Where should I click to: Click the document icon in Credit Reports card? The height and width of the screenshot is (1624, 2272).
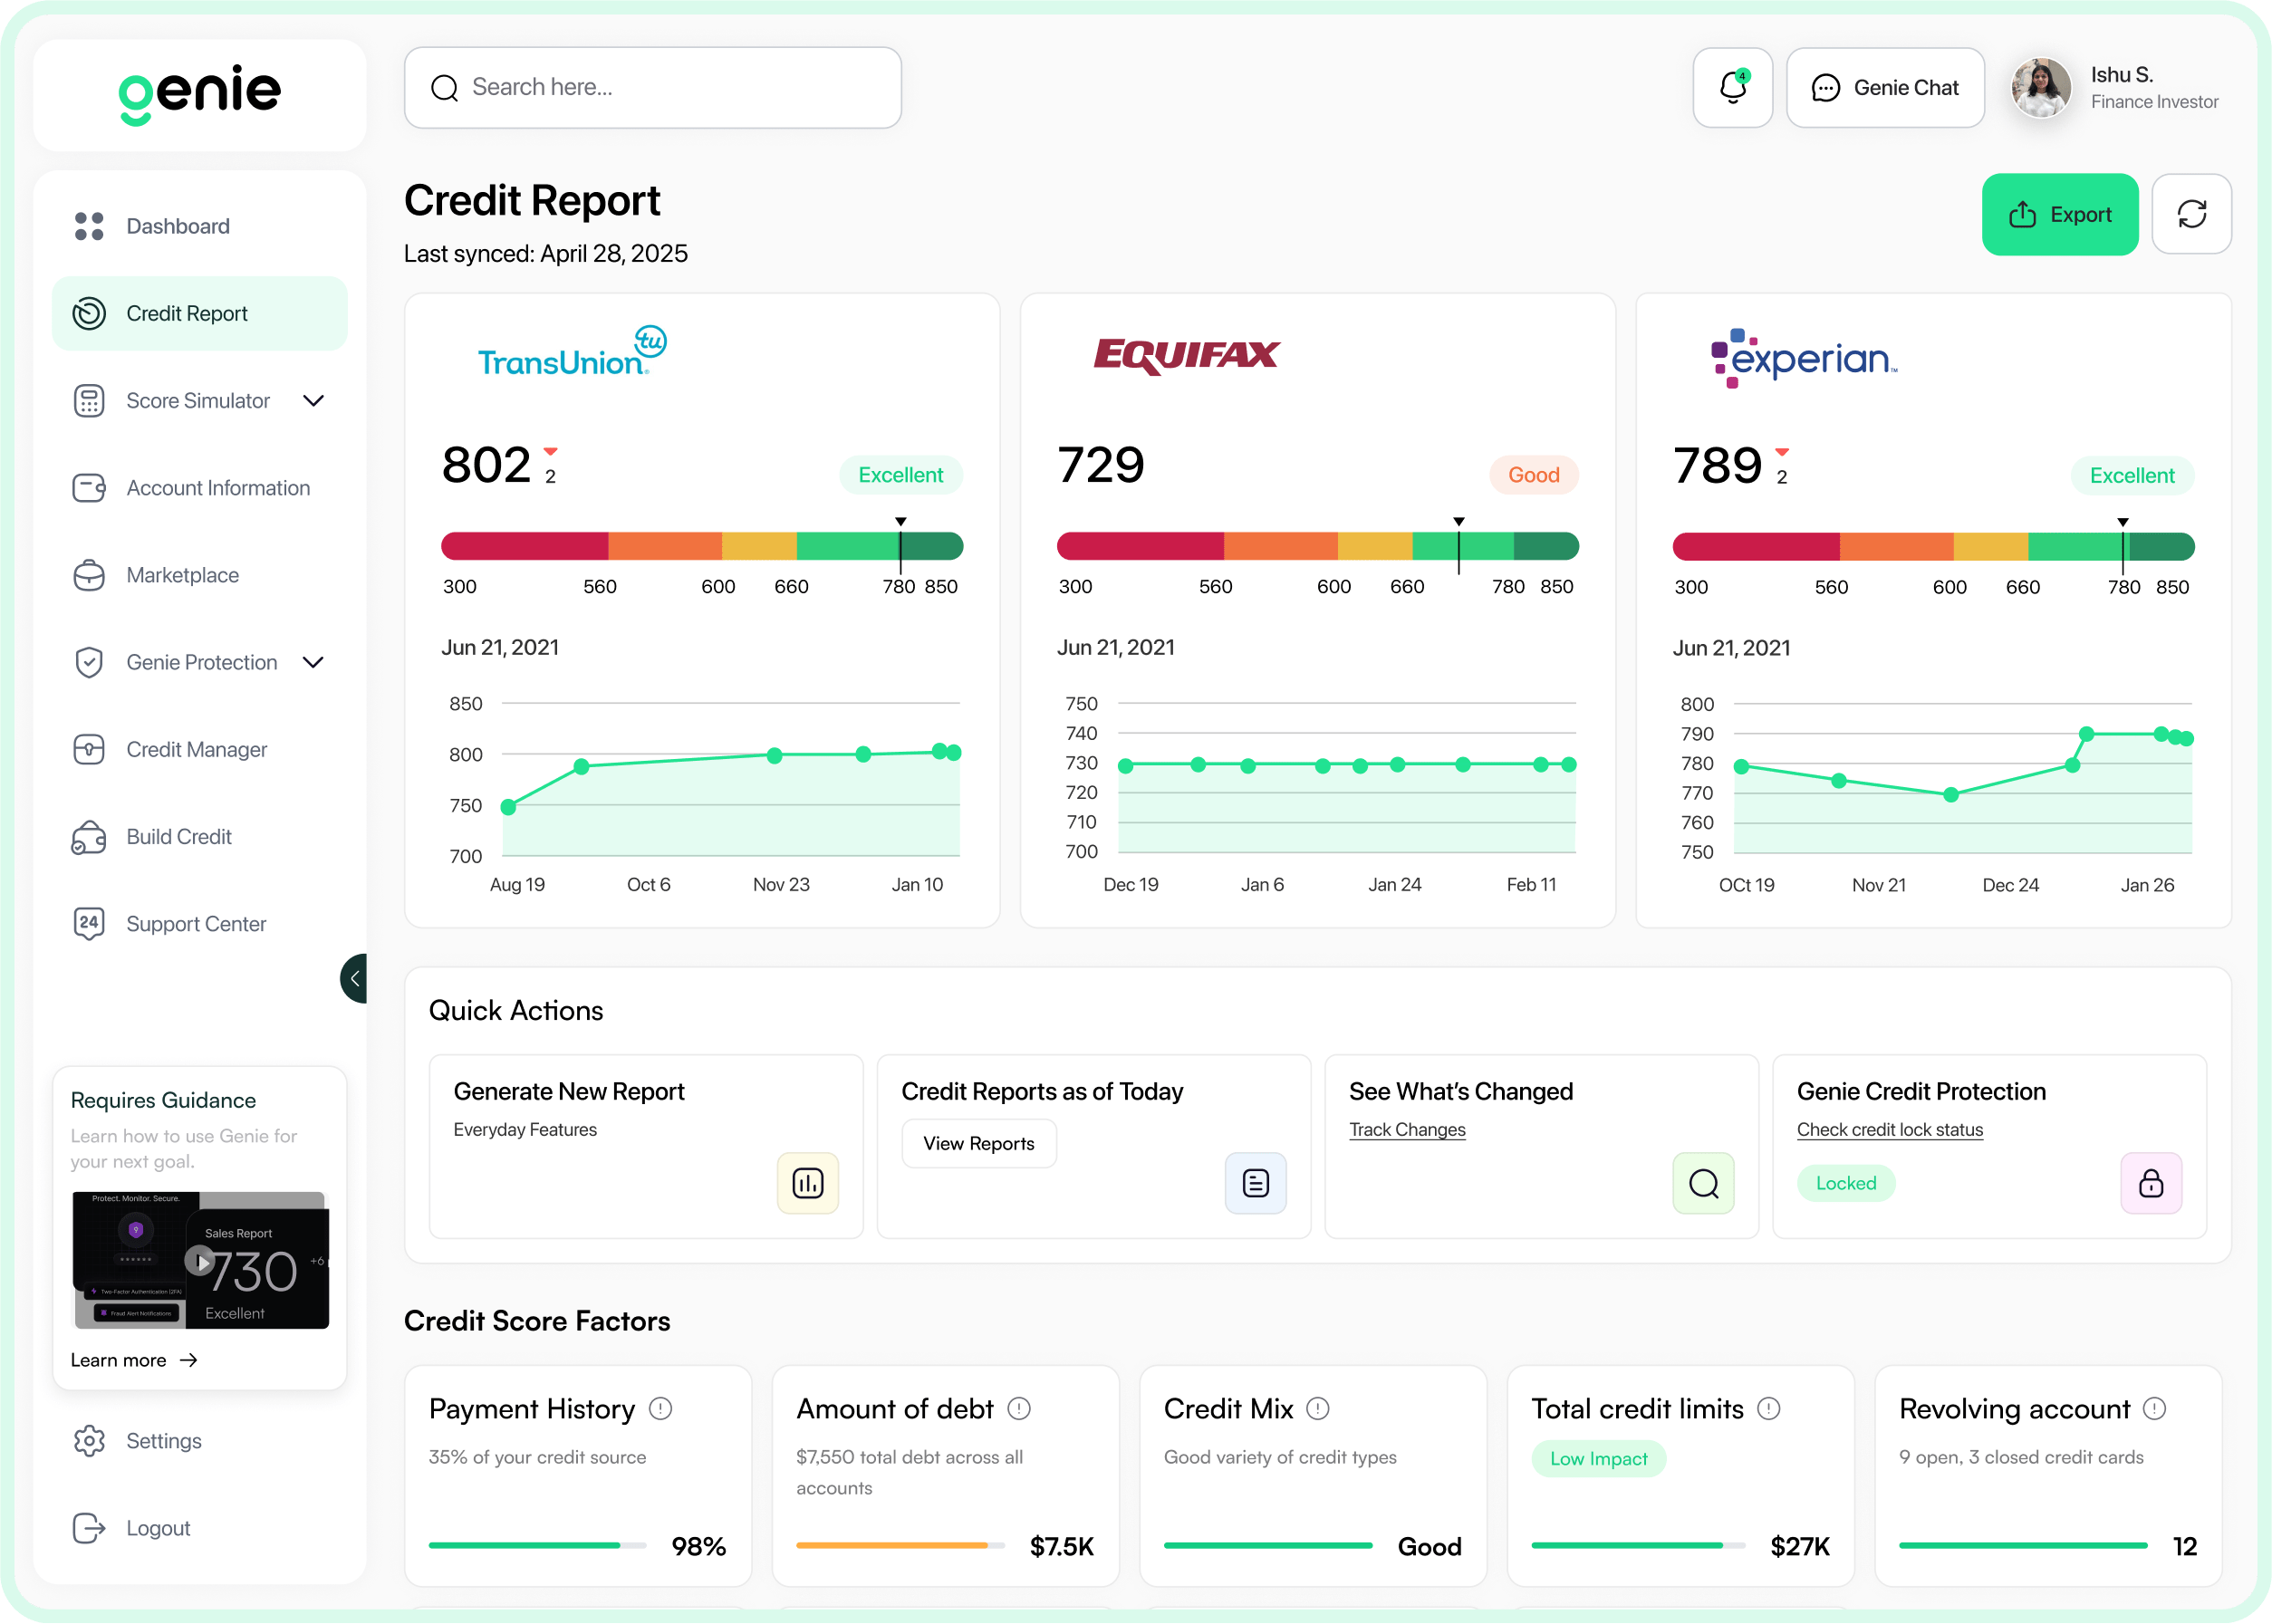click(x=1255, y=1183)
